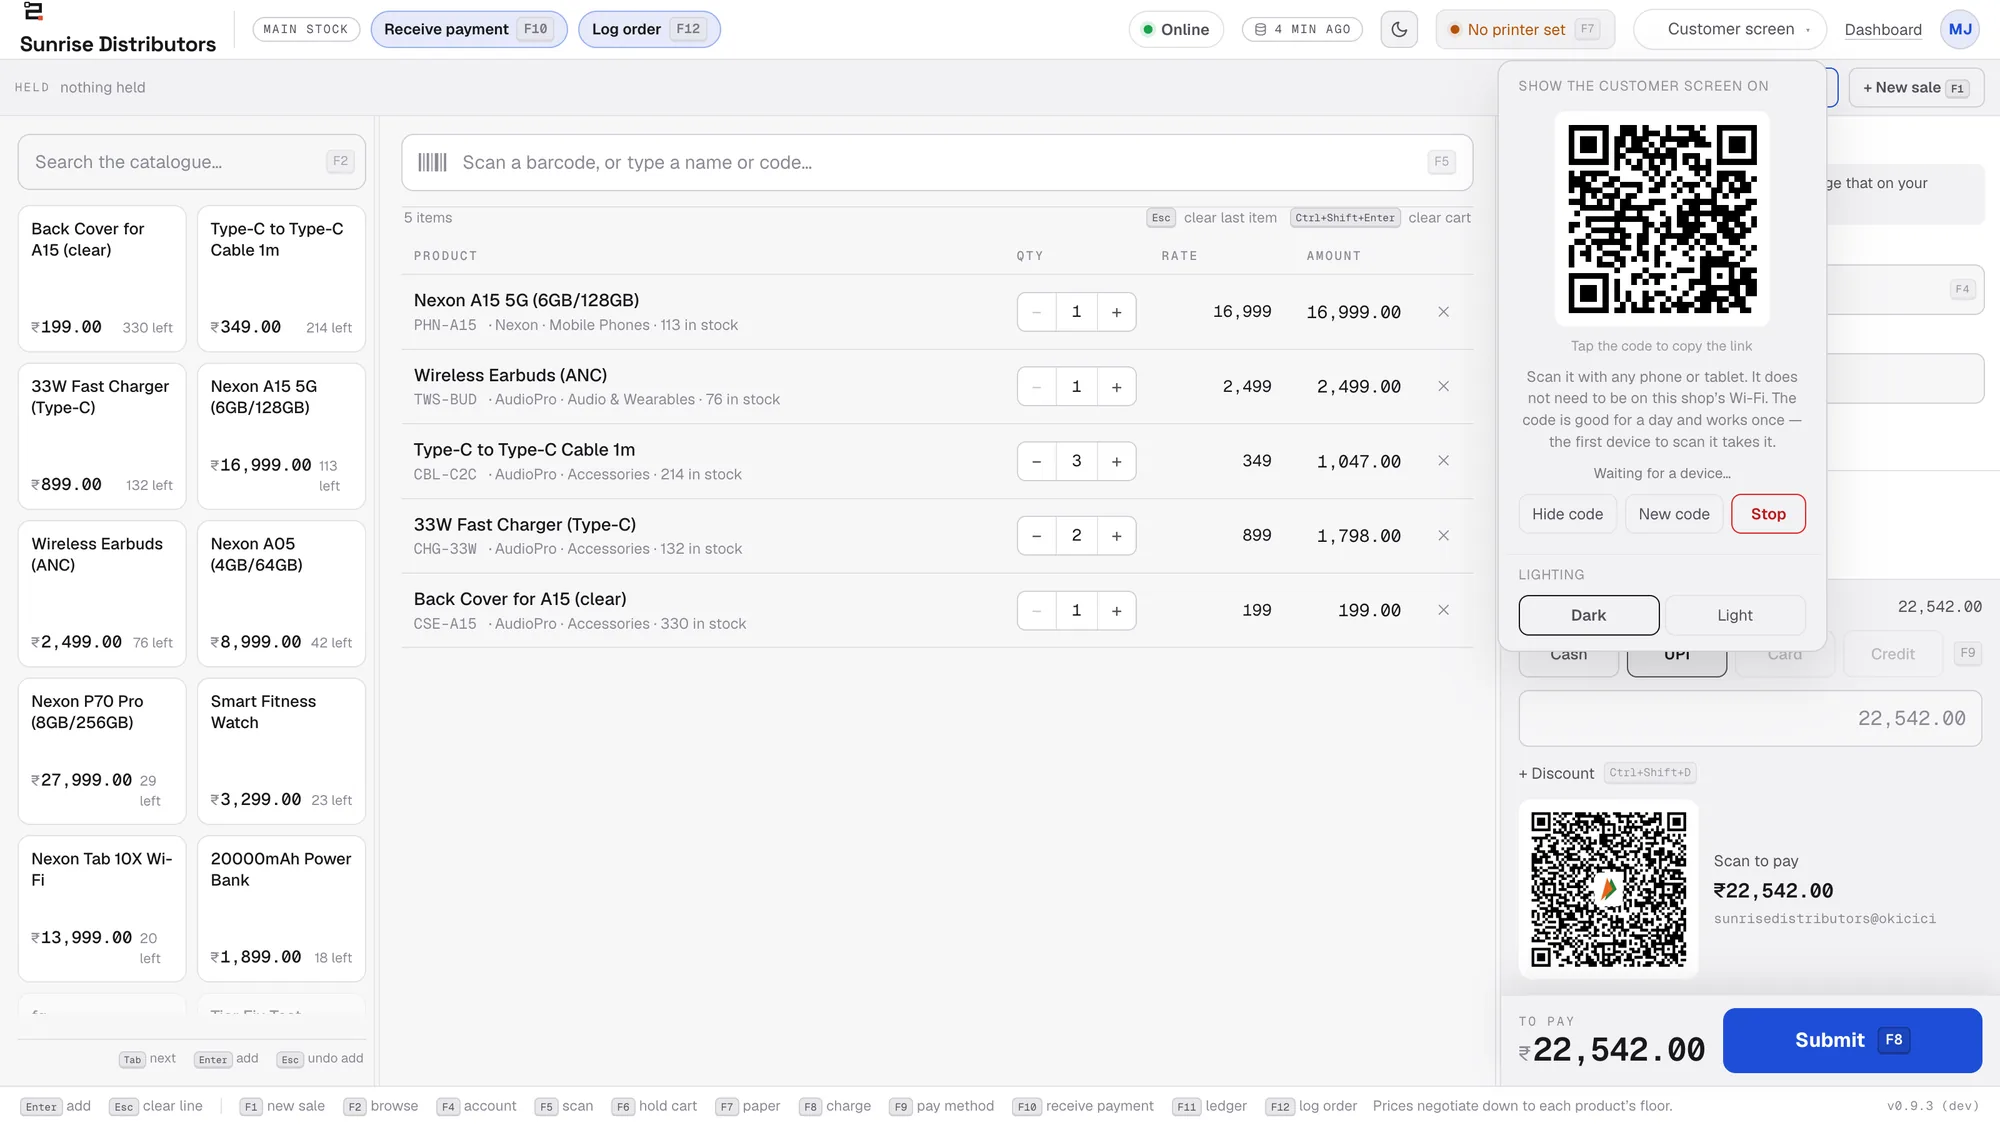Click the barcode icon in scan field
The image size is (2000, 1125).
coord(432,162)
